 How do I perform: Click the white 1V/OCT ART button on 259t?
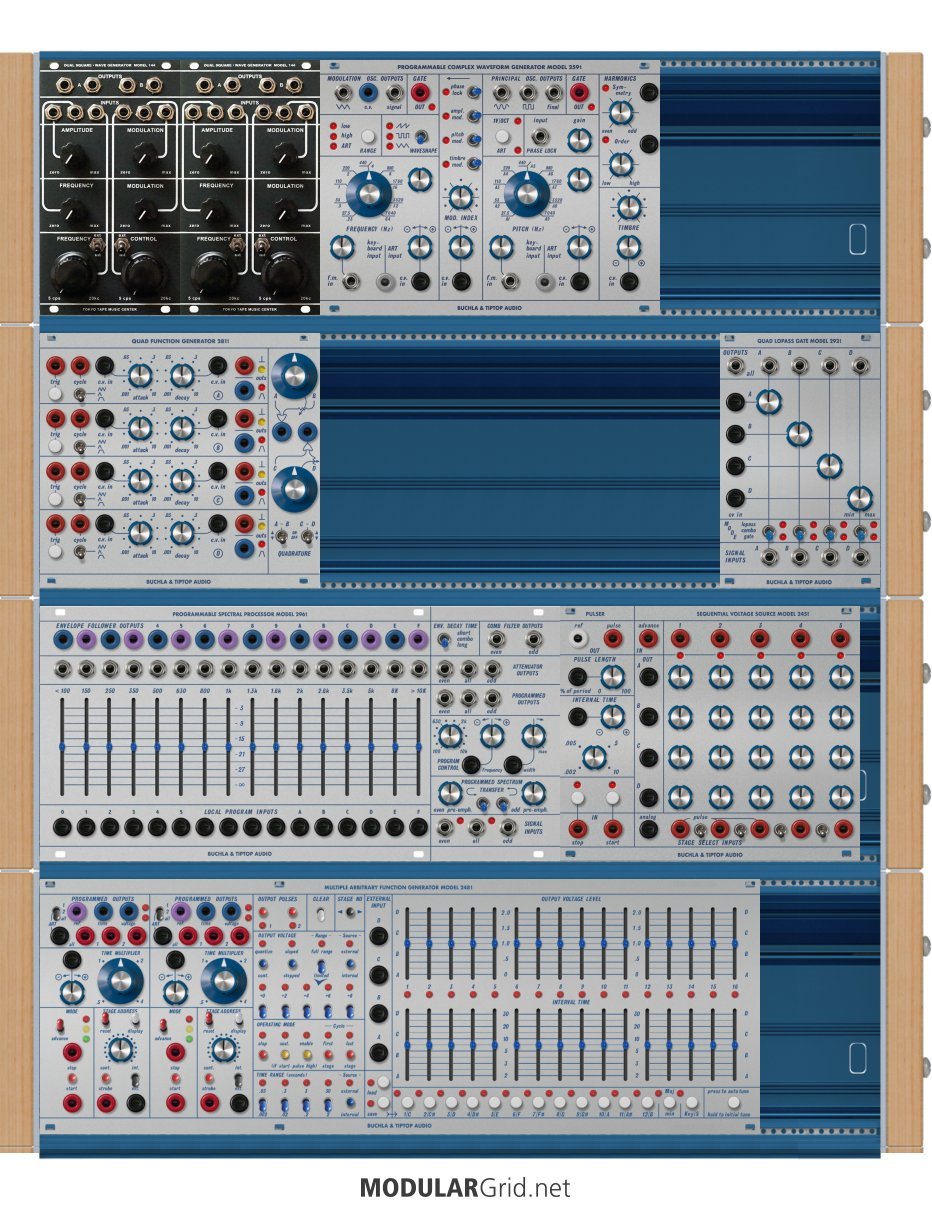click(503, 136)
